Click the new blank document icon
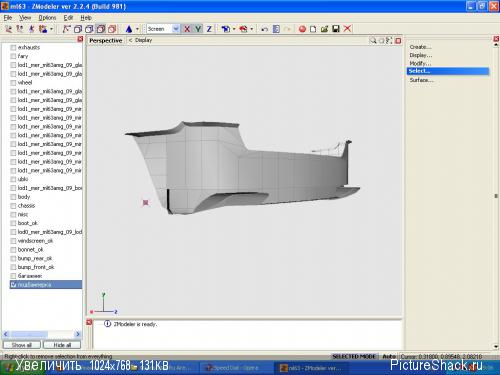The image size is (500, 375). point(313,29)
